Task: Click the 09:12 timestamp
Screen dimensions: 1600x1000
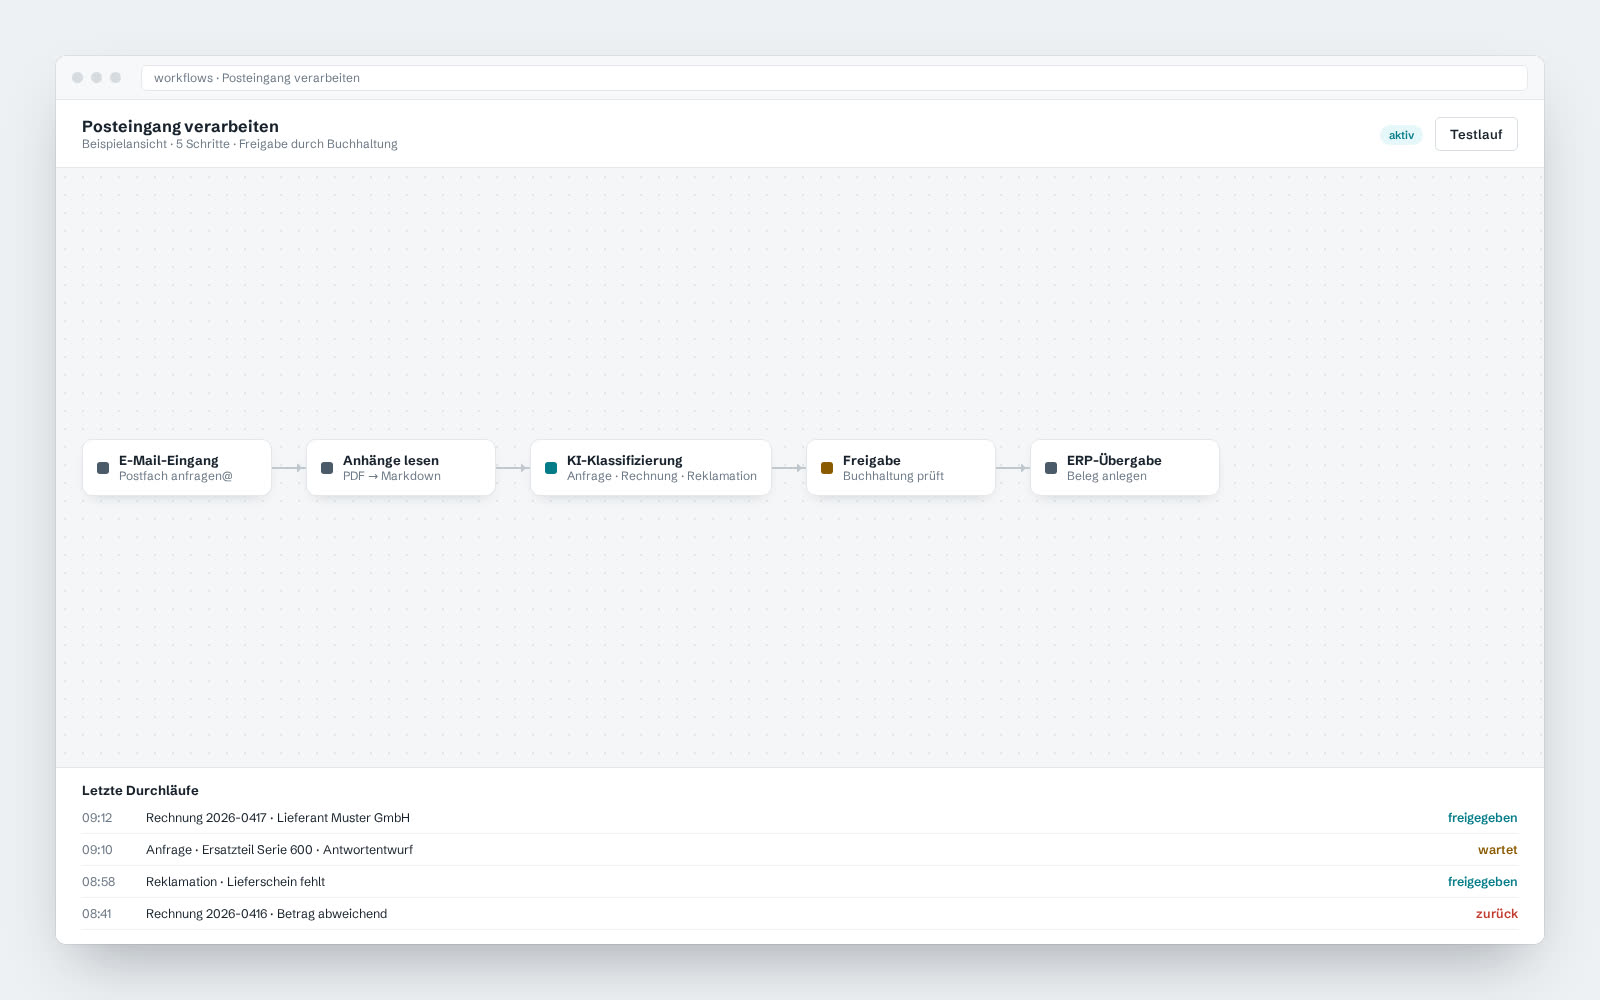Action: click(97, 818)
